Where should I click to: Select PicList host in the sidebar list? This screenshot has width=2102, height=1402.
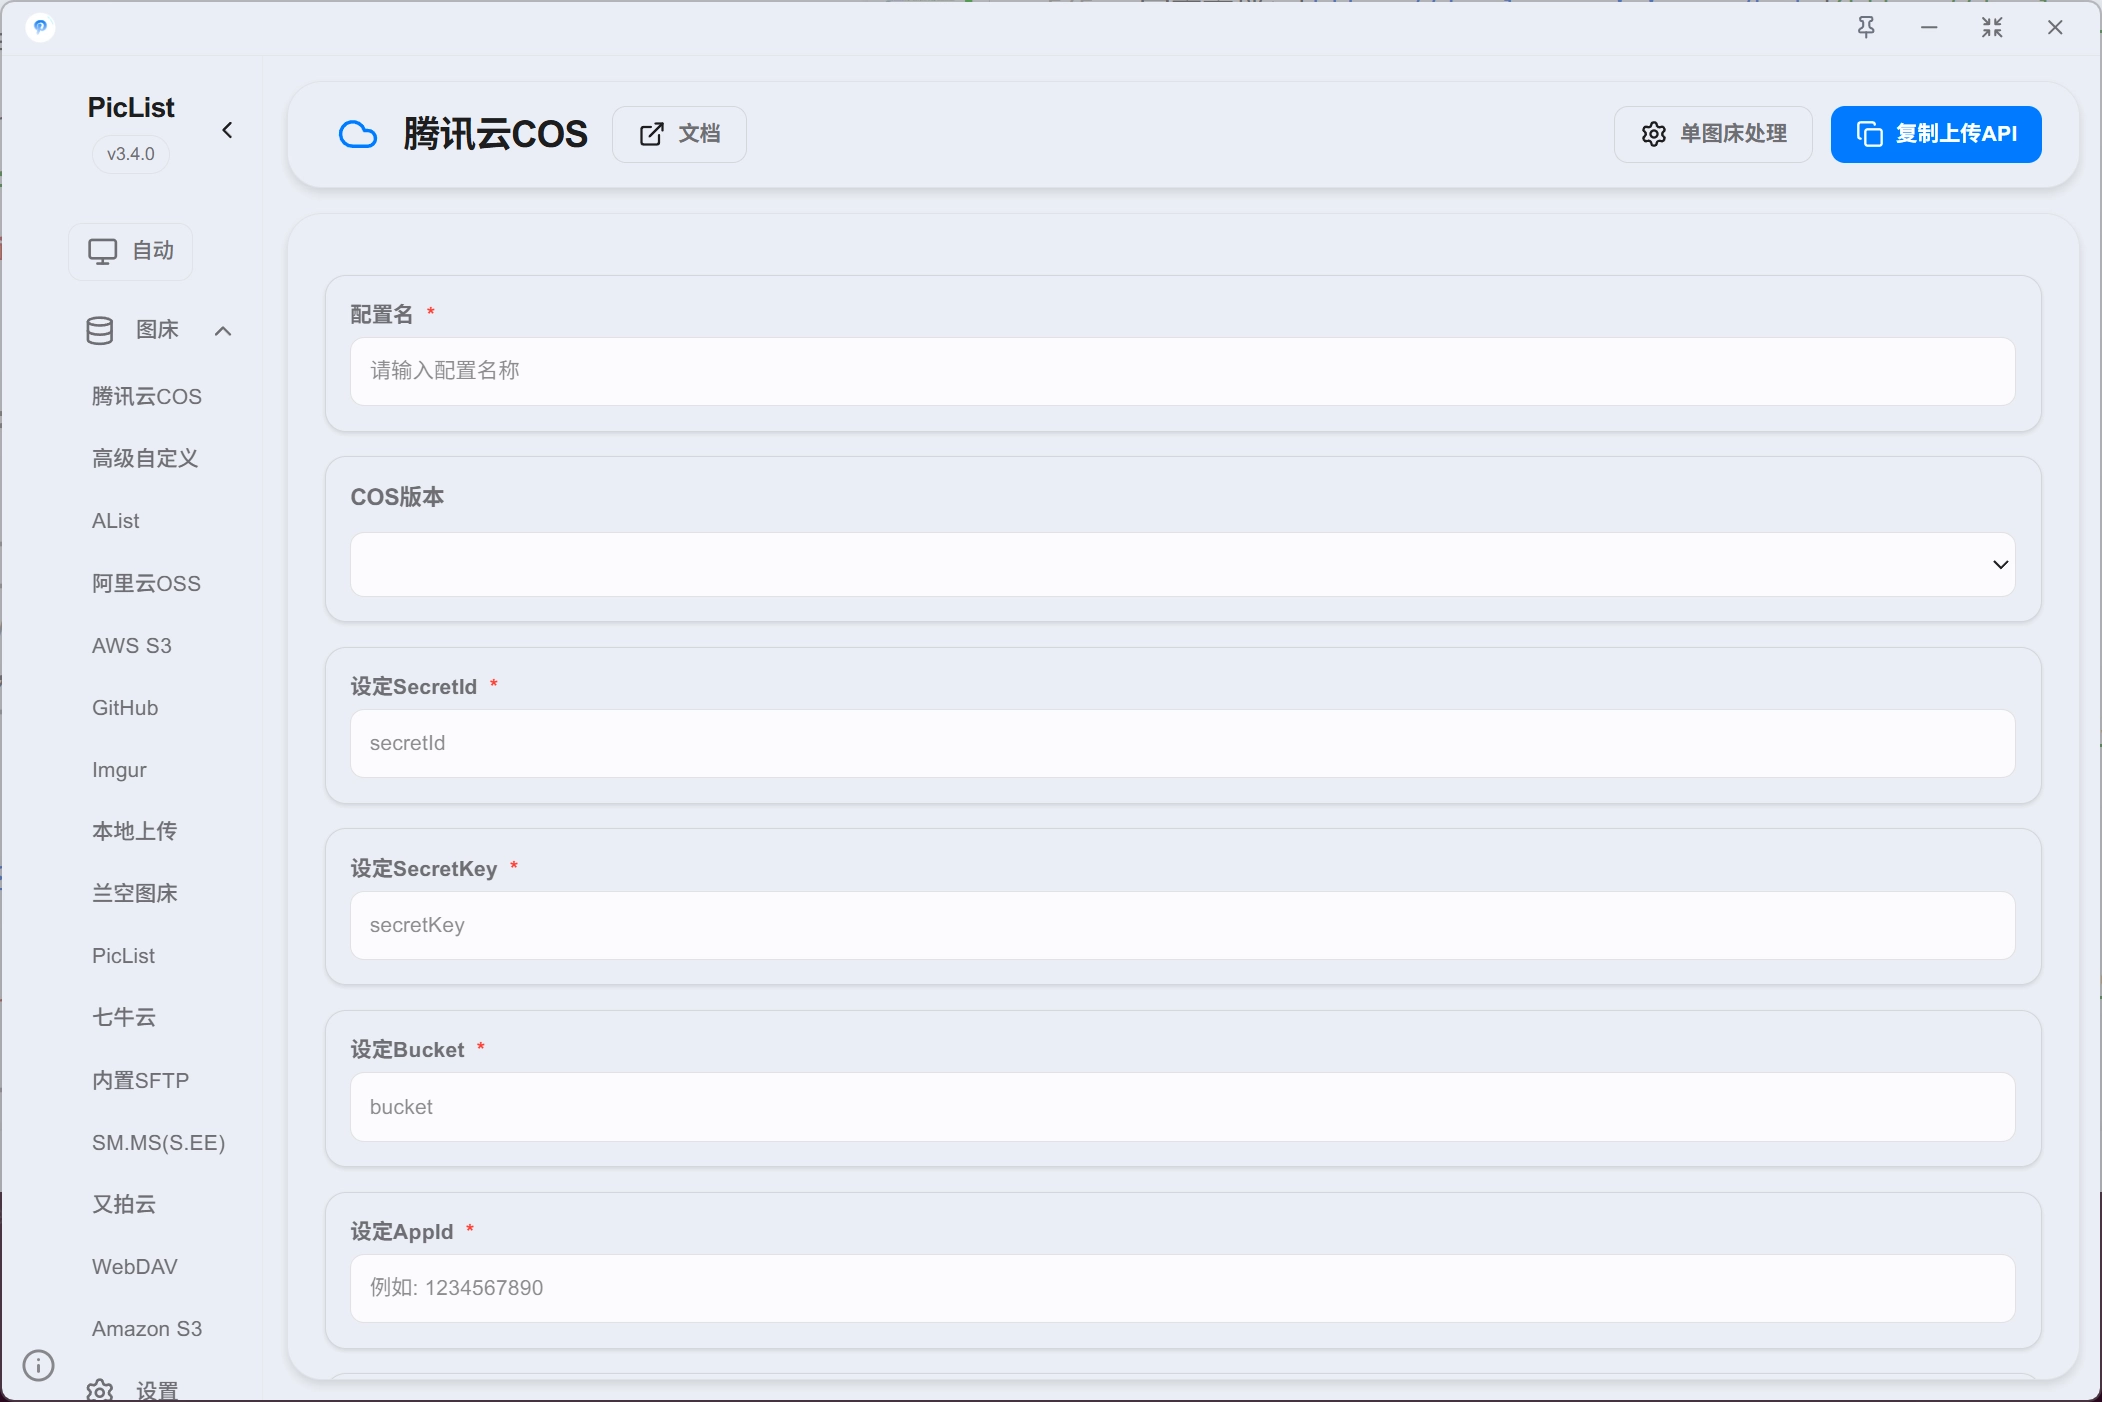click(123, 956)
